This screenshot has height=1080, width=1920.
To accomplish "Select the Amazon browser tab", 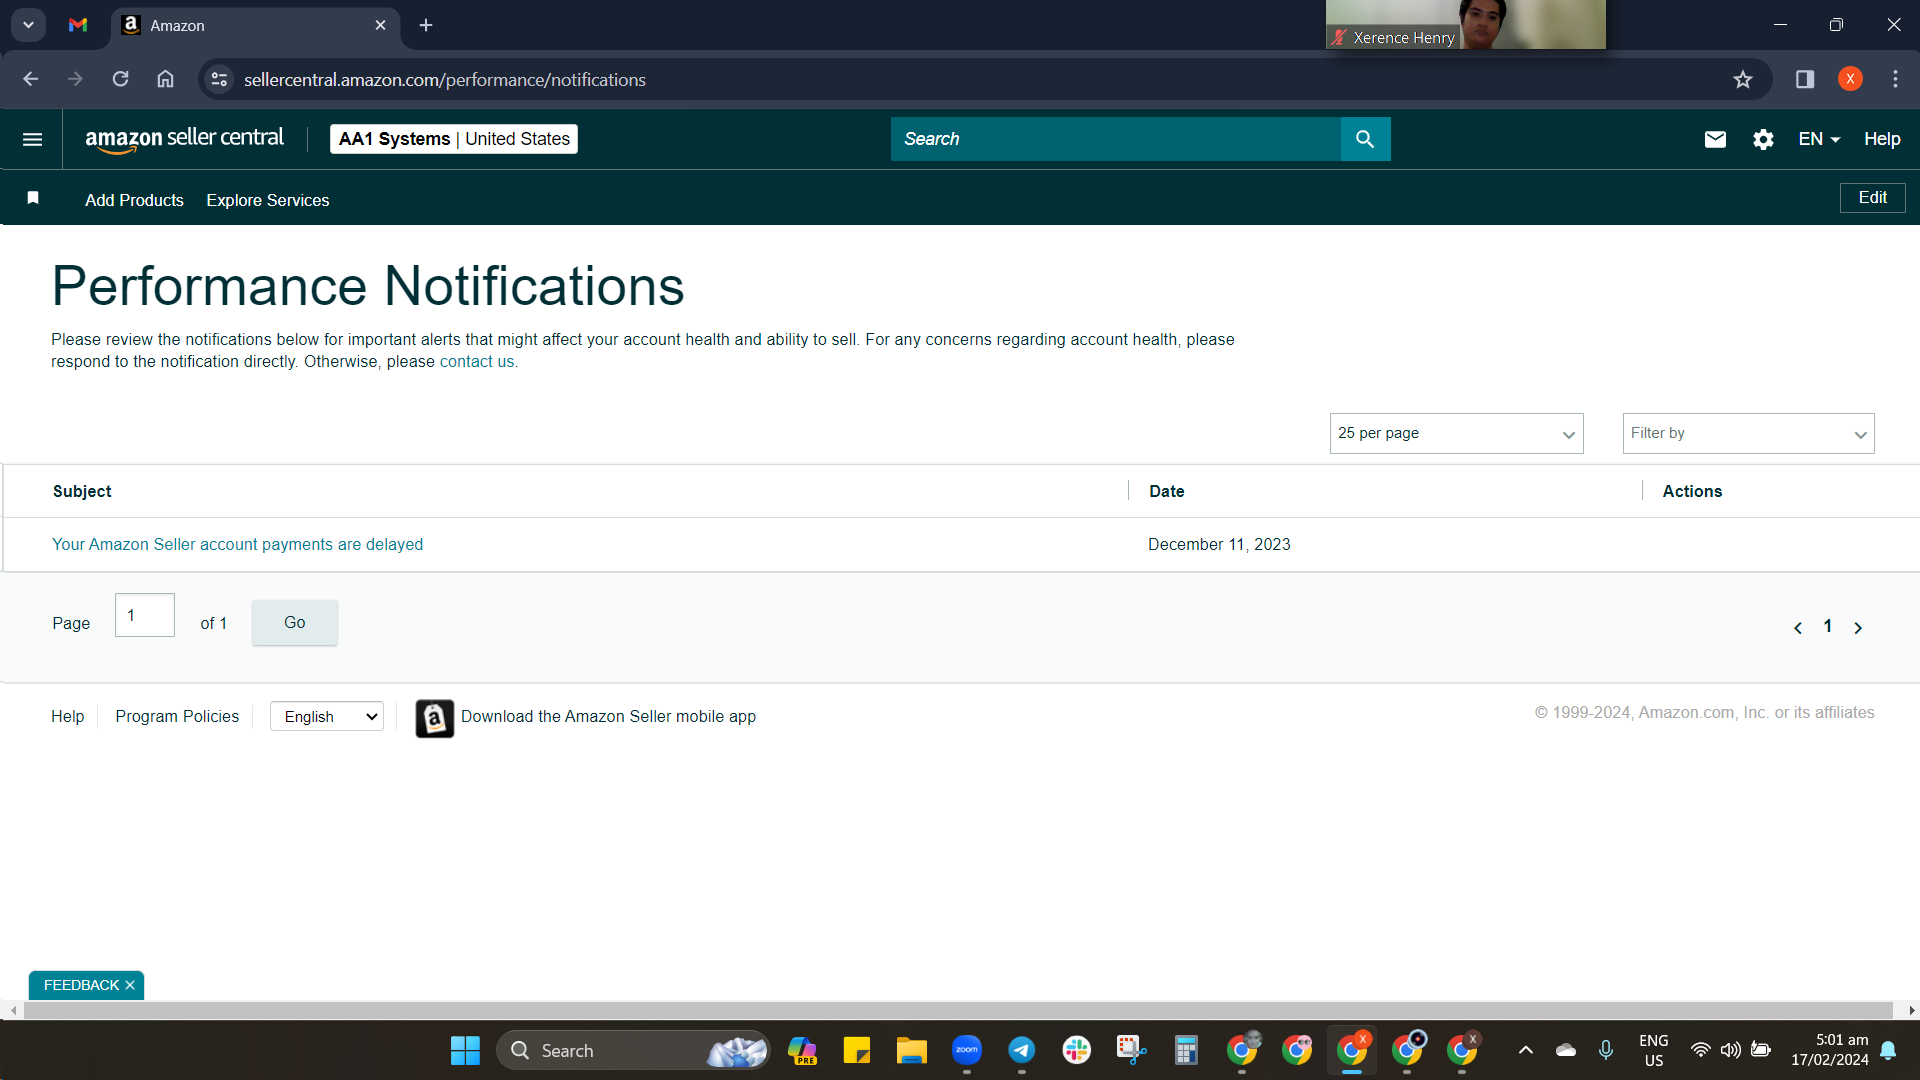I will click(255, 25).
